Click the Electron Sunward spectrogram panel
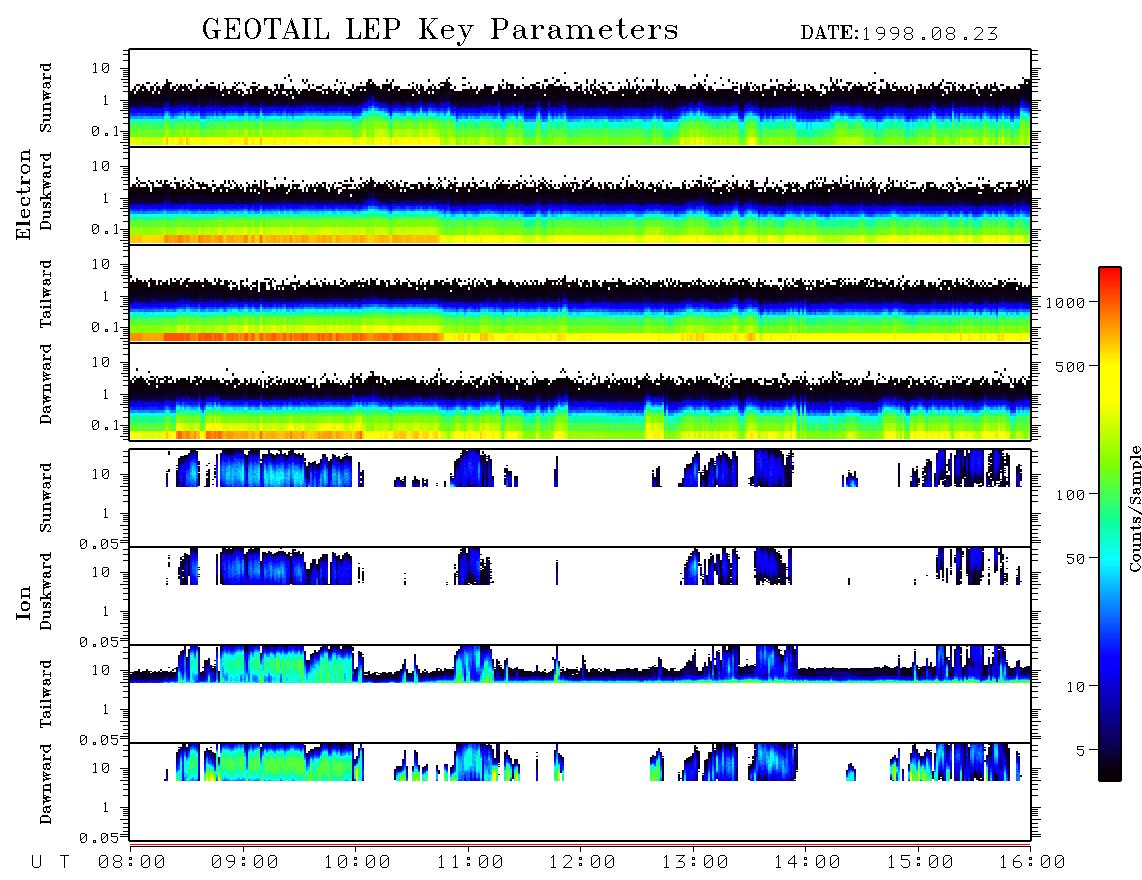The image size is (1142, 880). coord(580,98)
